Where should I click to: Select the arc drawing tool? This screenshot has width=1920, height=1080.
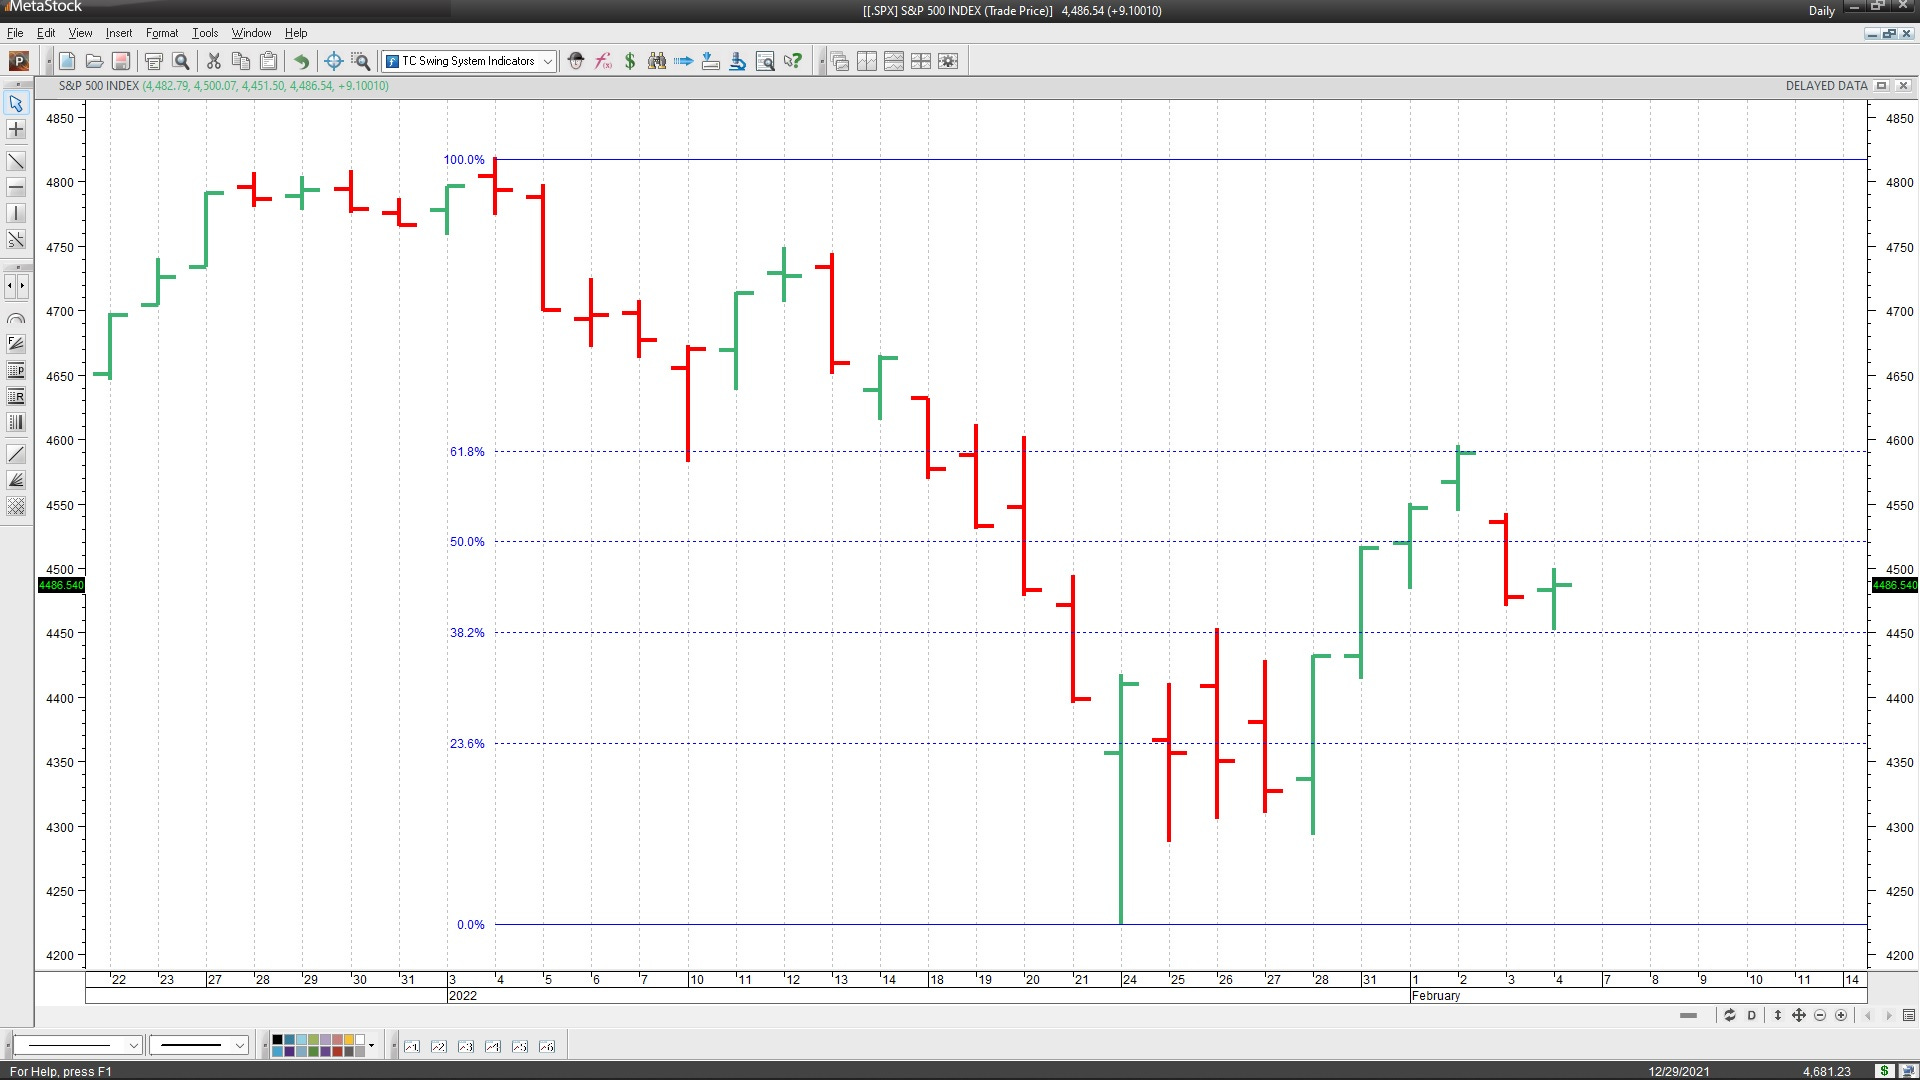pos(16,318)
